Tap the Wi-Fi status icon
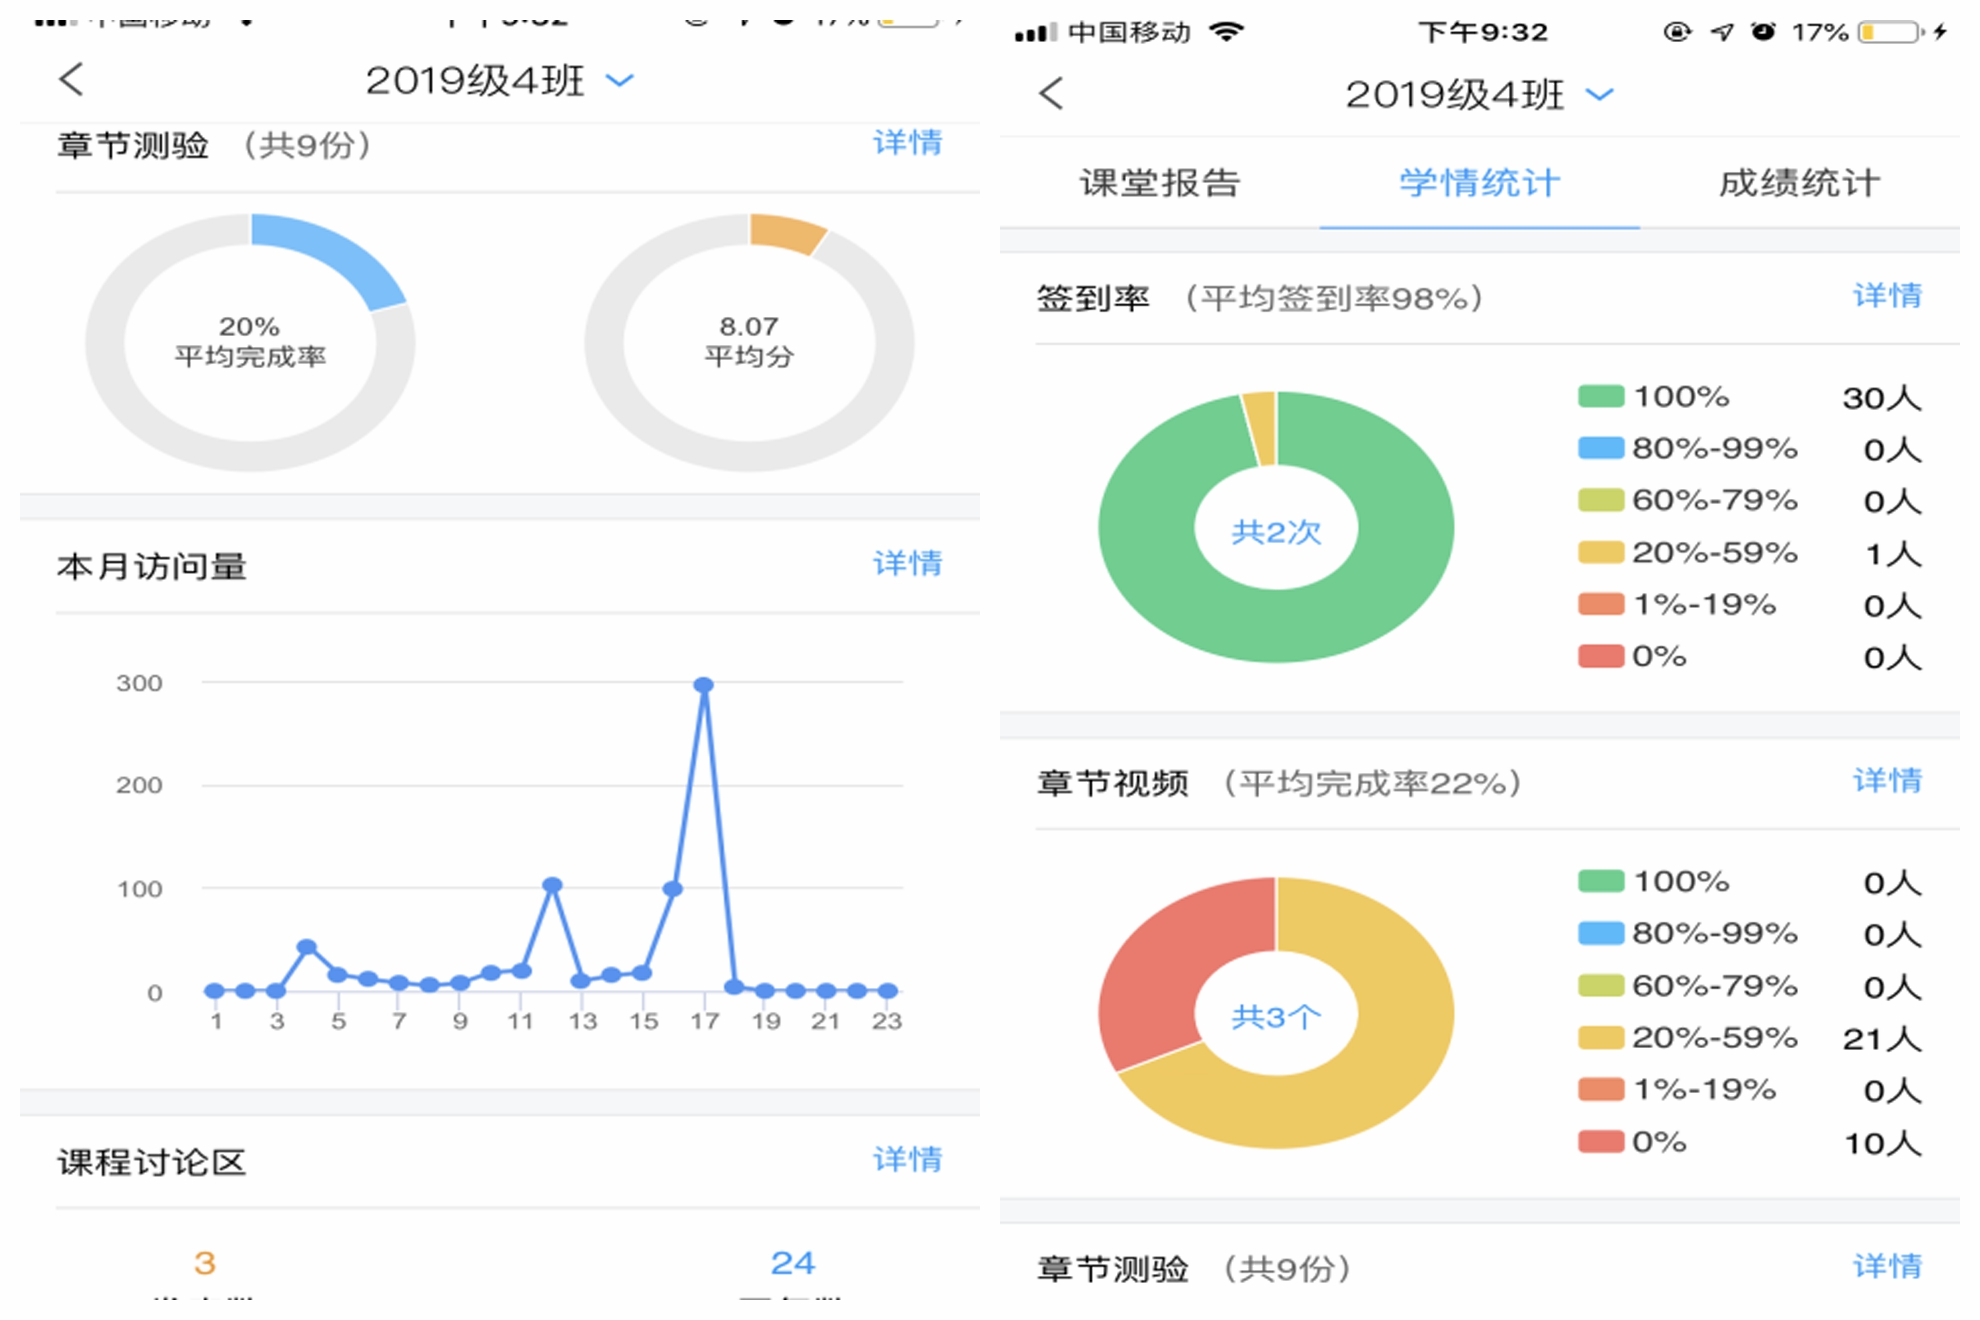The image size is (1980, 1320). 1226,32
